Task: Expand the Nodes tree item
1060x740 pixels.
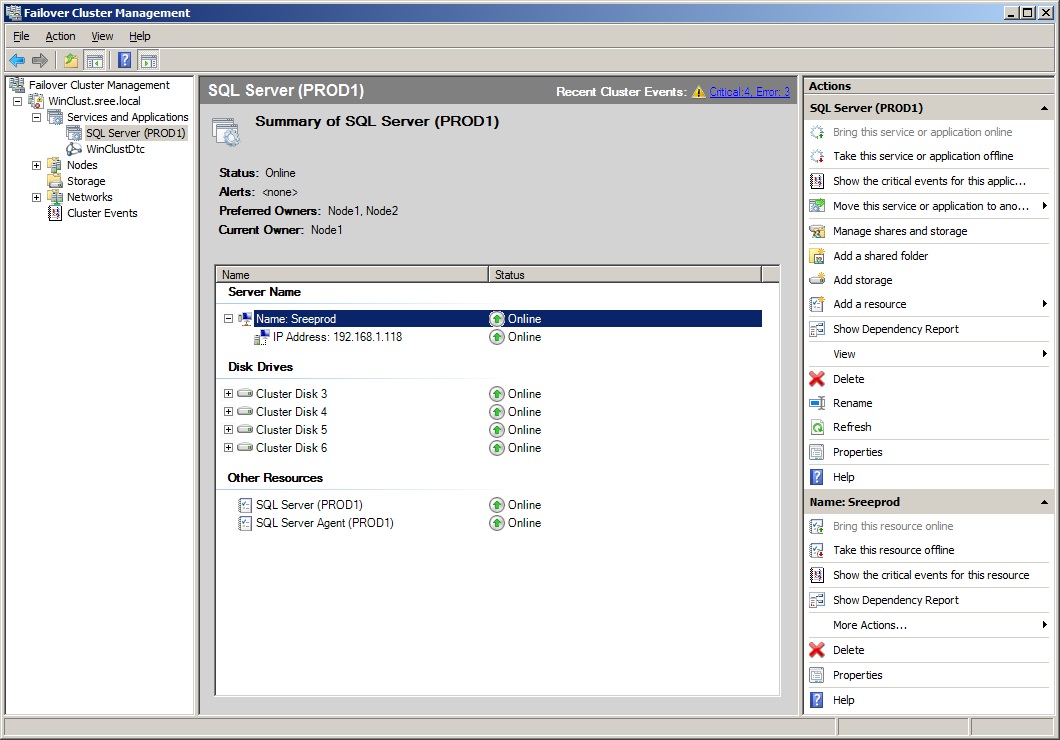Action: pyautogui.click(x=37, y=165)
